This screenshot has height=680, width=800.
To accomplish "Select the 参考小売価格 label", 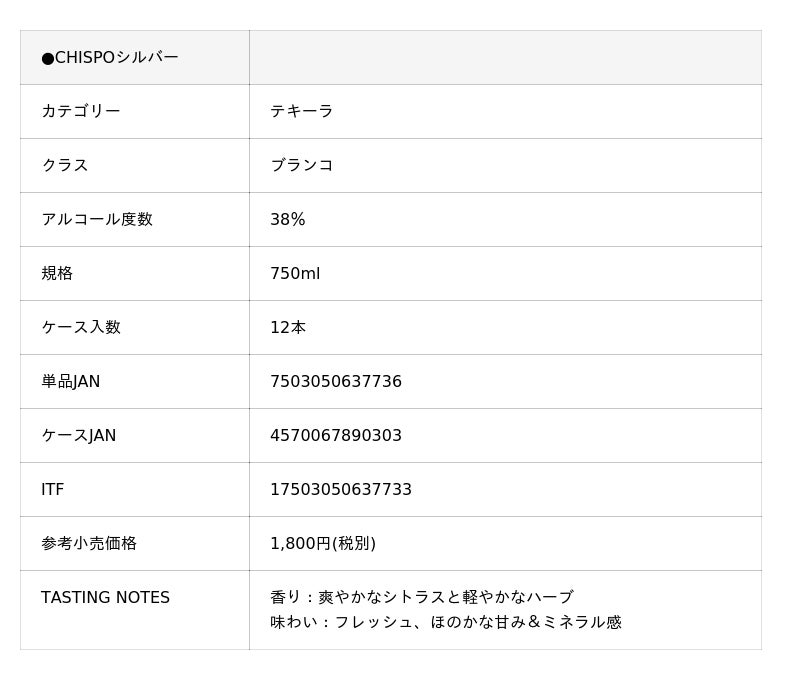I will 89,544.
